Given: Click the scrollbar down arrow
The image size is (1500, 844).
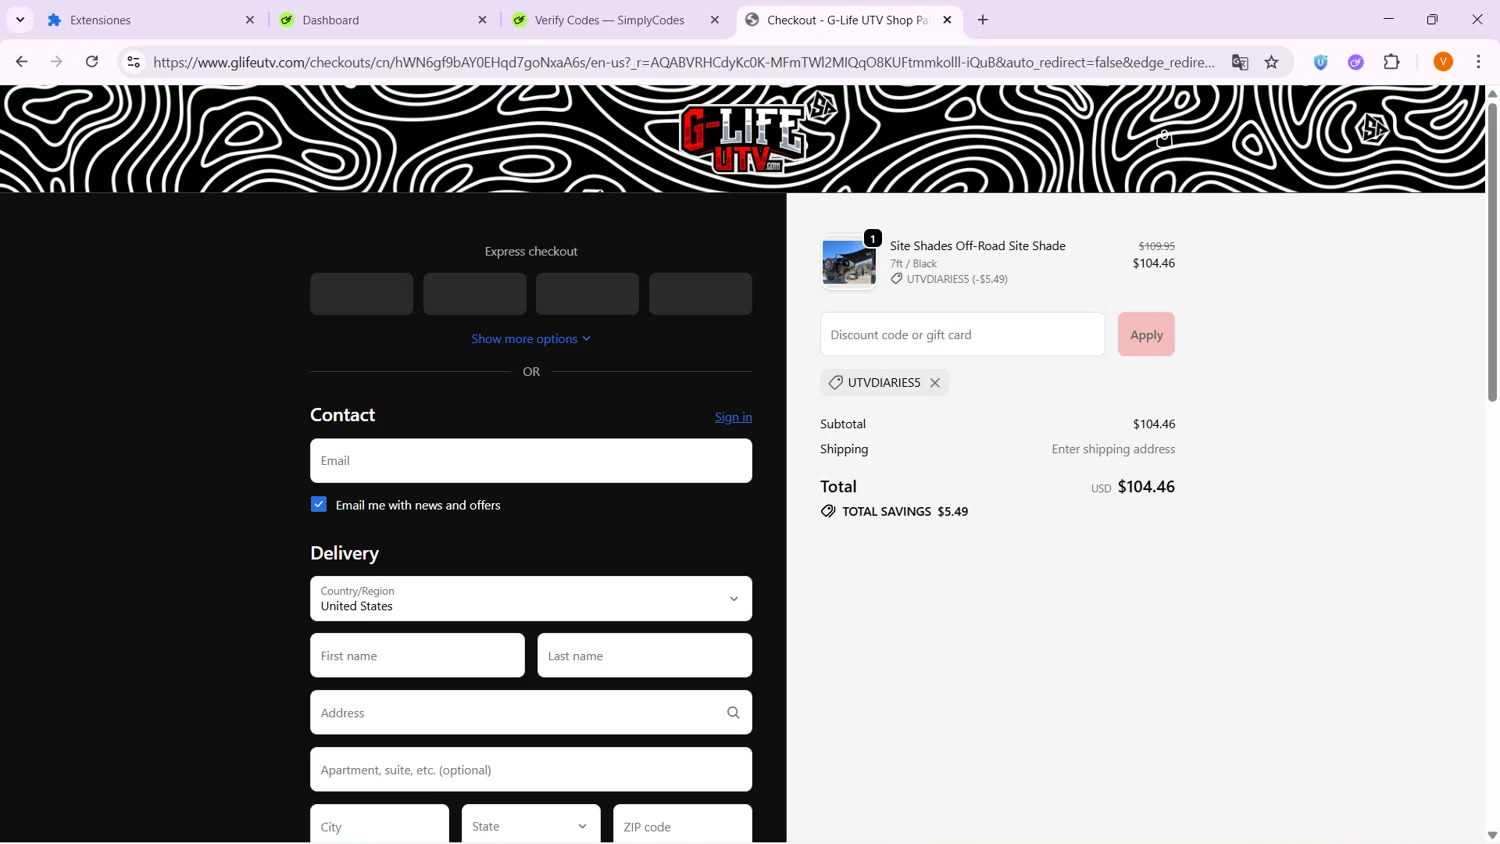Looking at the screenshot, I should (x=1492, y=836).
